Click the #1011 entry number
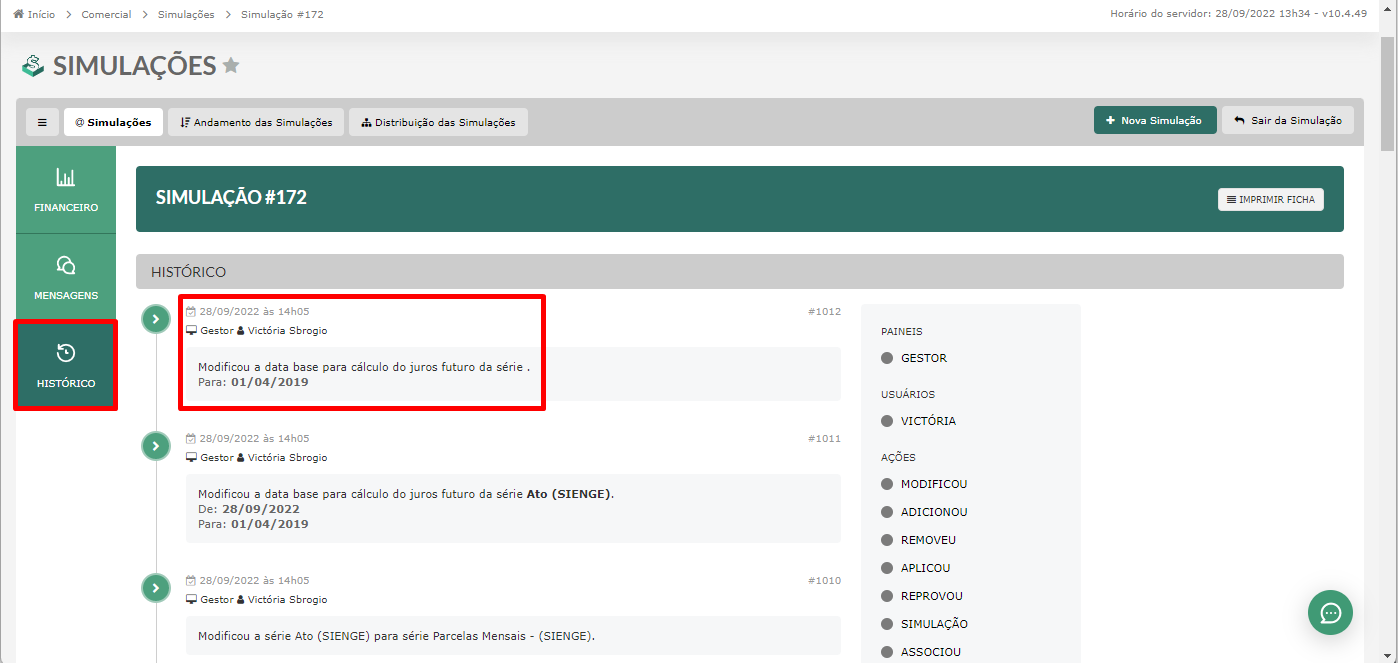1398x663 pixels. (x=824, y=439)
